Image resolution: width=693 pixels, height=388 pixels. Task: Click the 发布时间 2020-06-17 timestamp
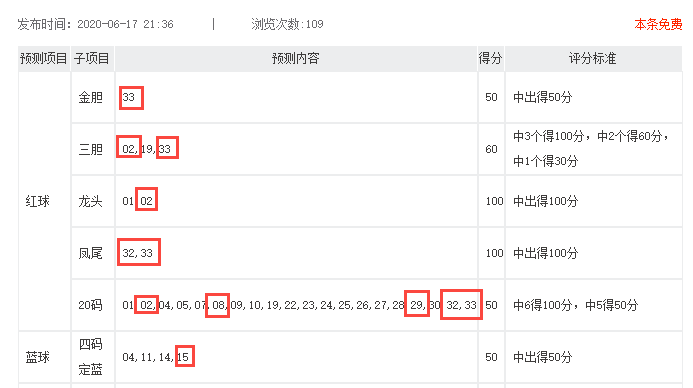tap(95, 24)
